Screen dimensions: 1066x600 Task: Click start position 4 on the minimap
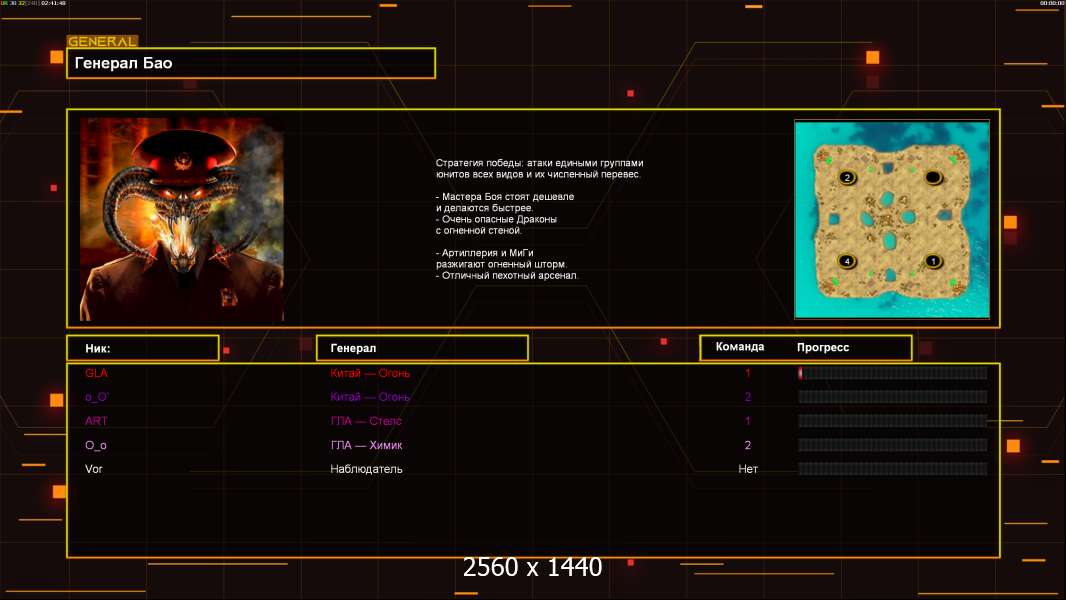pyautogui.click(x=847, y=261)
